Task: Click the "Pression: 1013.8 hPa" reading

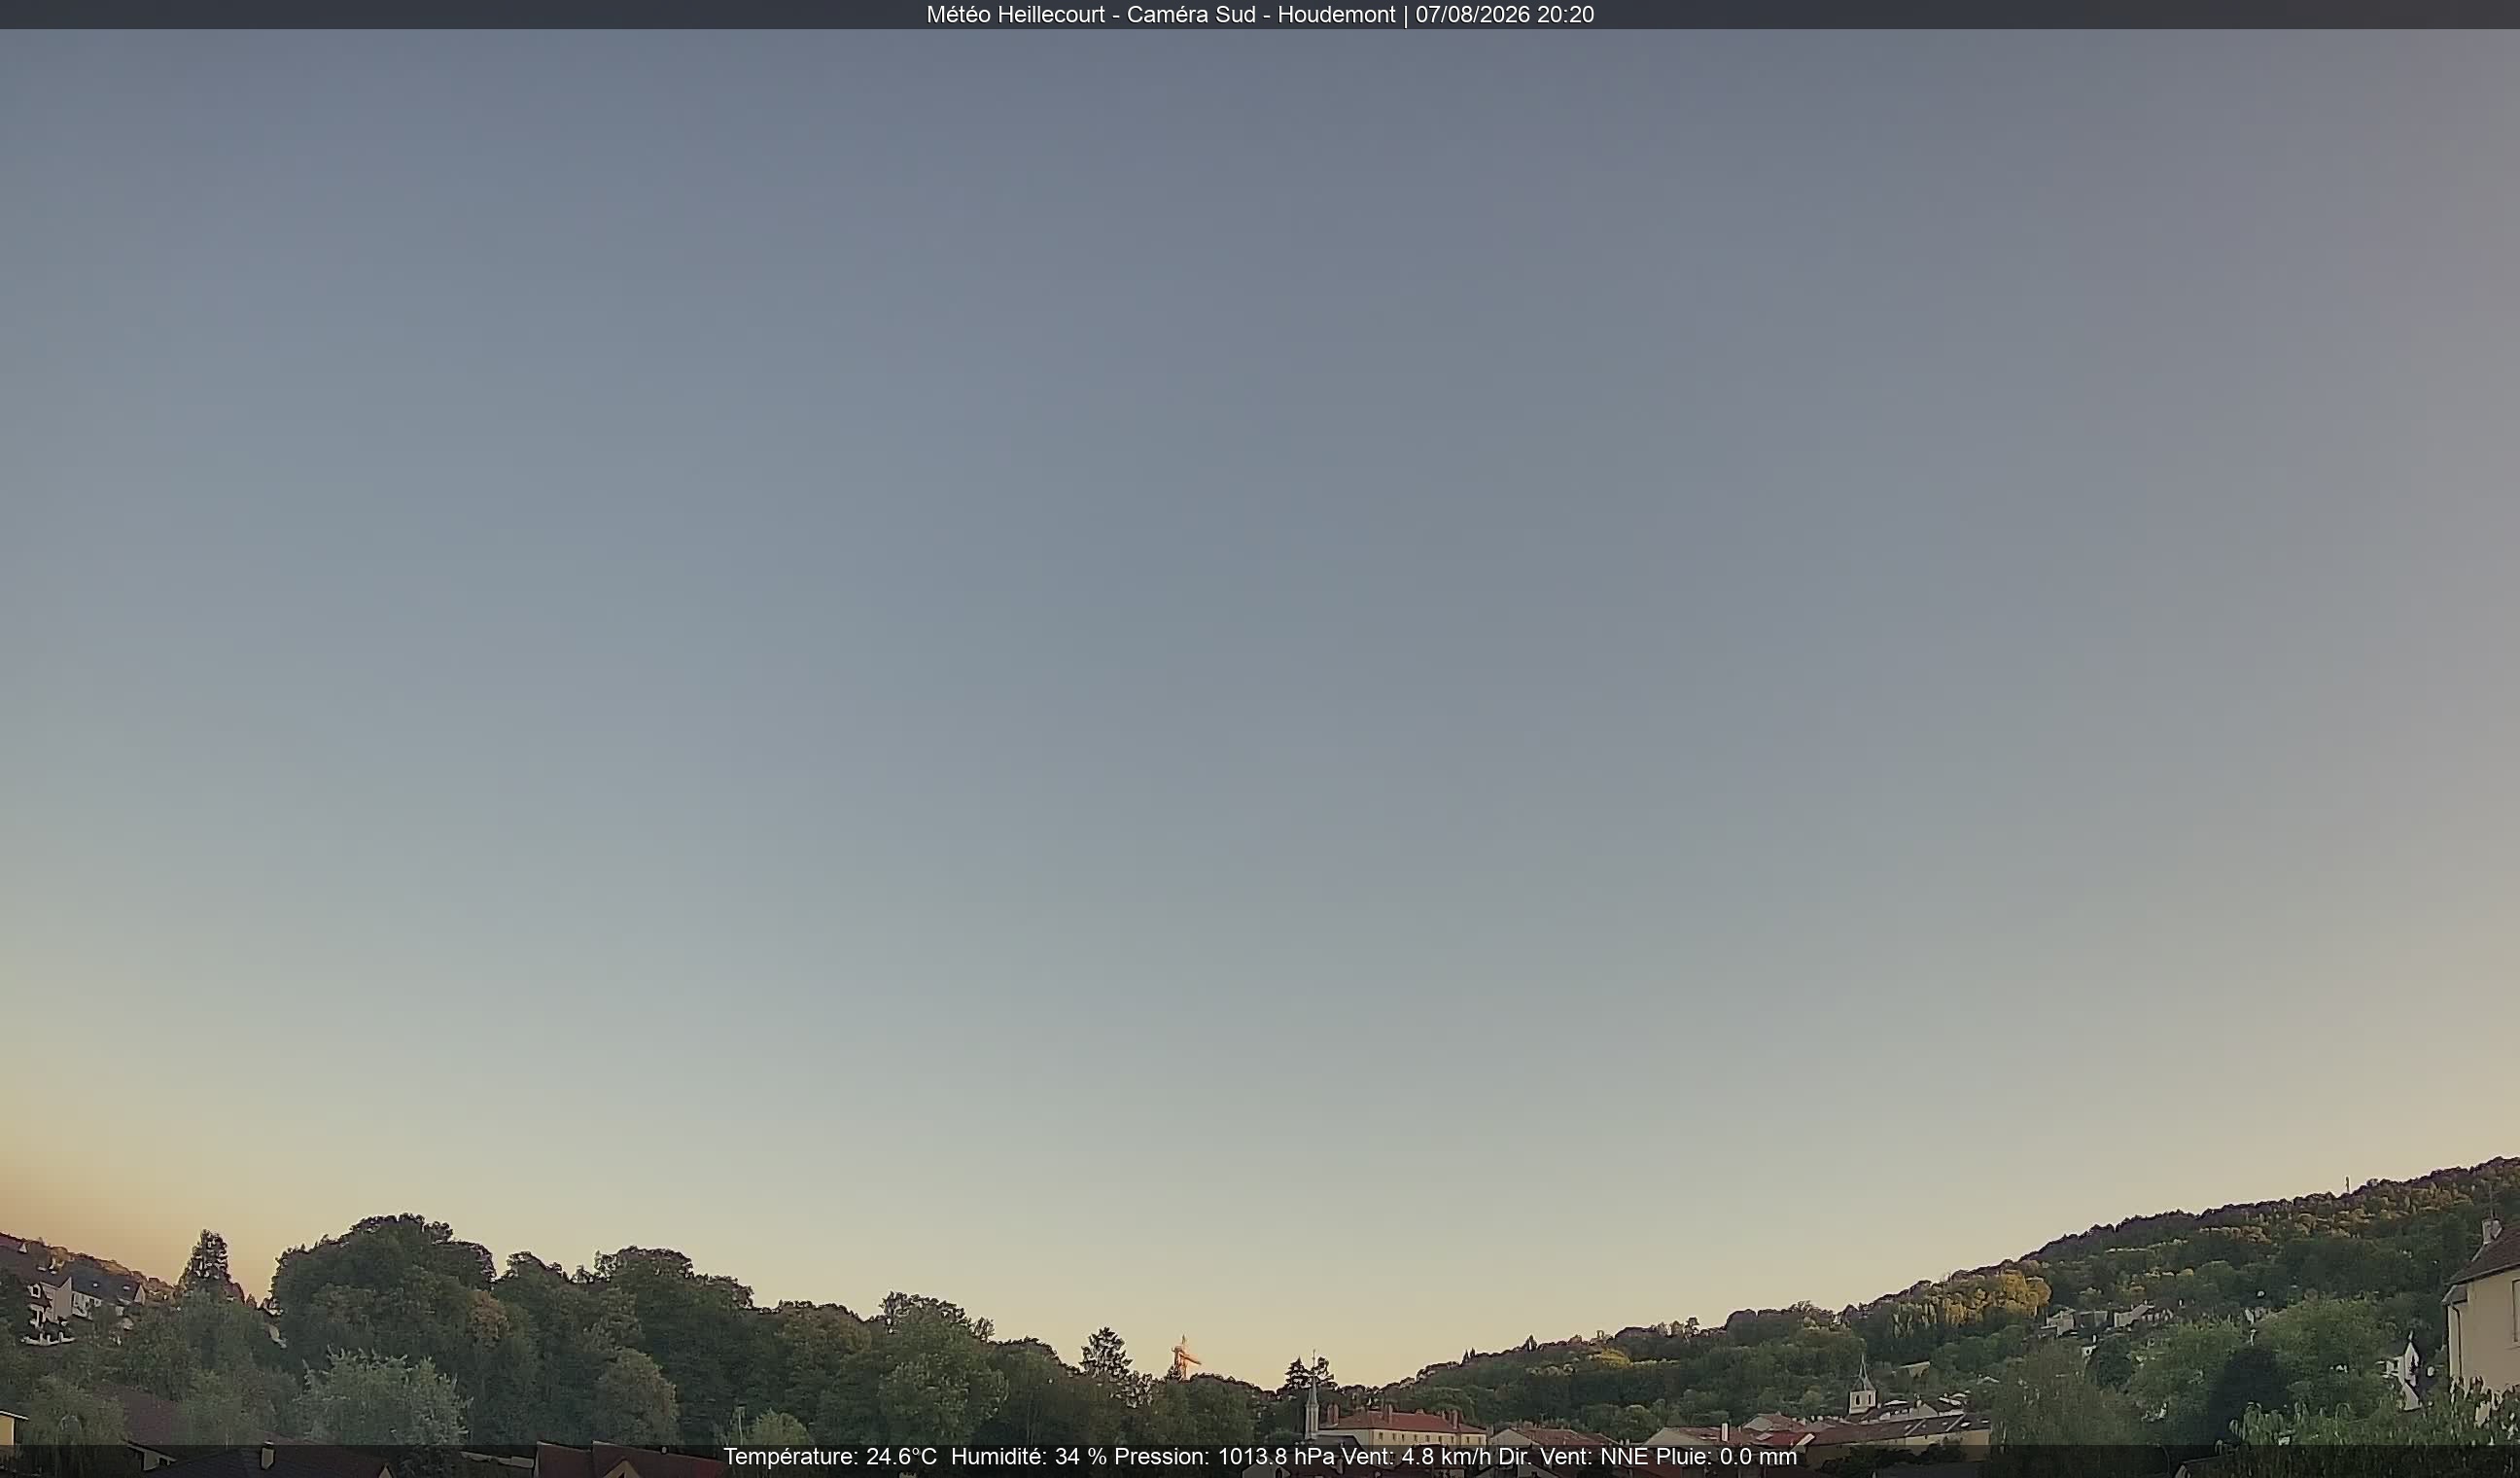Action: tap(1224, 1457)
